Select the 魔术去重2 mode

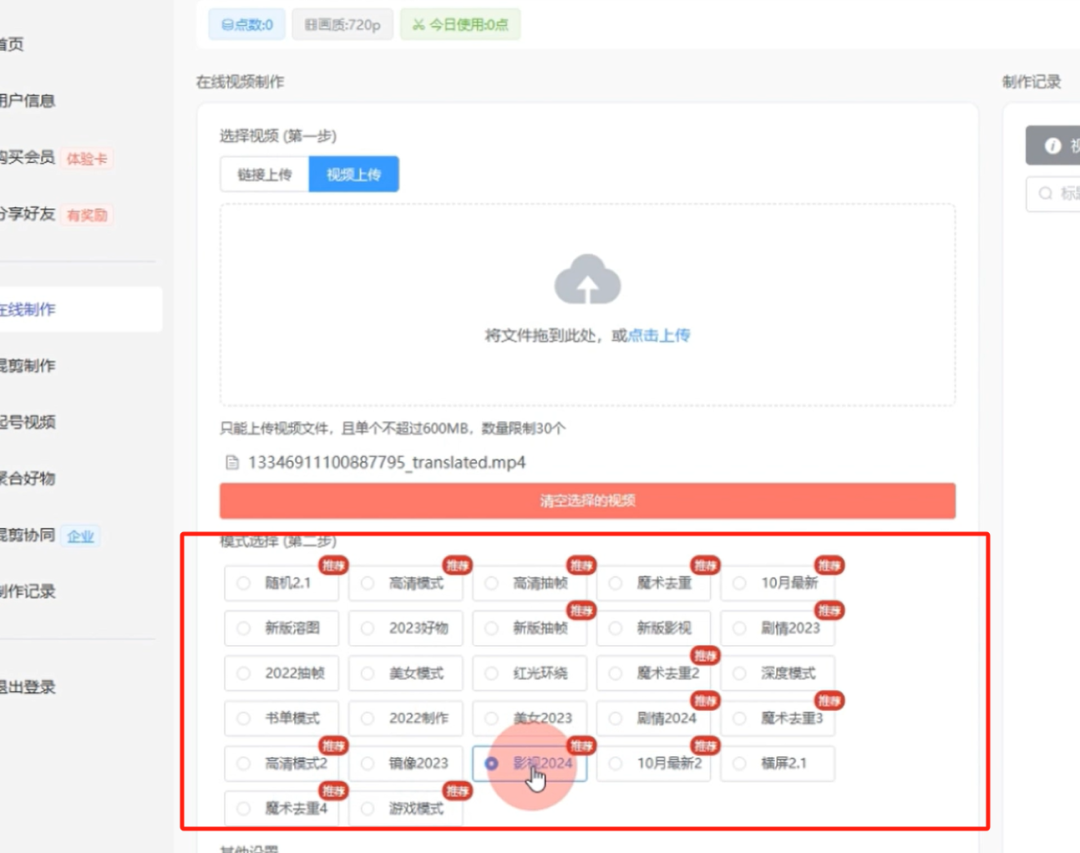(x=654, y=673)
